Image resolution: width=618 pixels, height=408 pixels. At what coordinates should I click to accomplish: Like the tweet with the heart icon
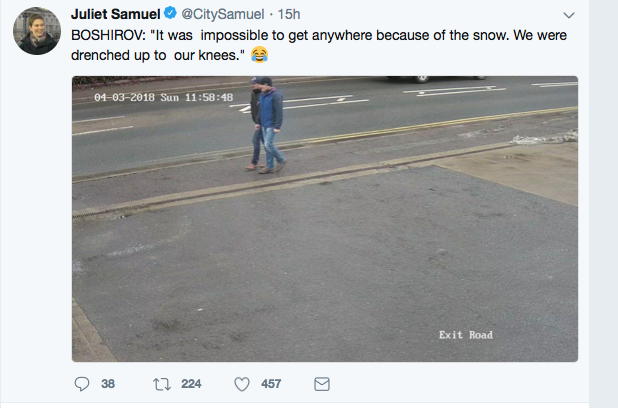pyautogui.click(x=241, y=383)
